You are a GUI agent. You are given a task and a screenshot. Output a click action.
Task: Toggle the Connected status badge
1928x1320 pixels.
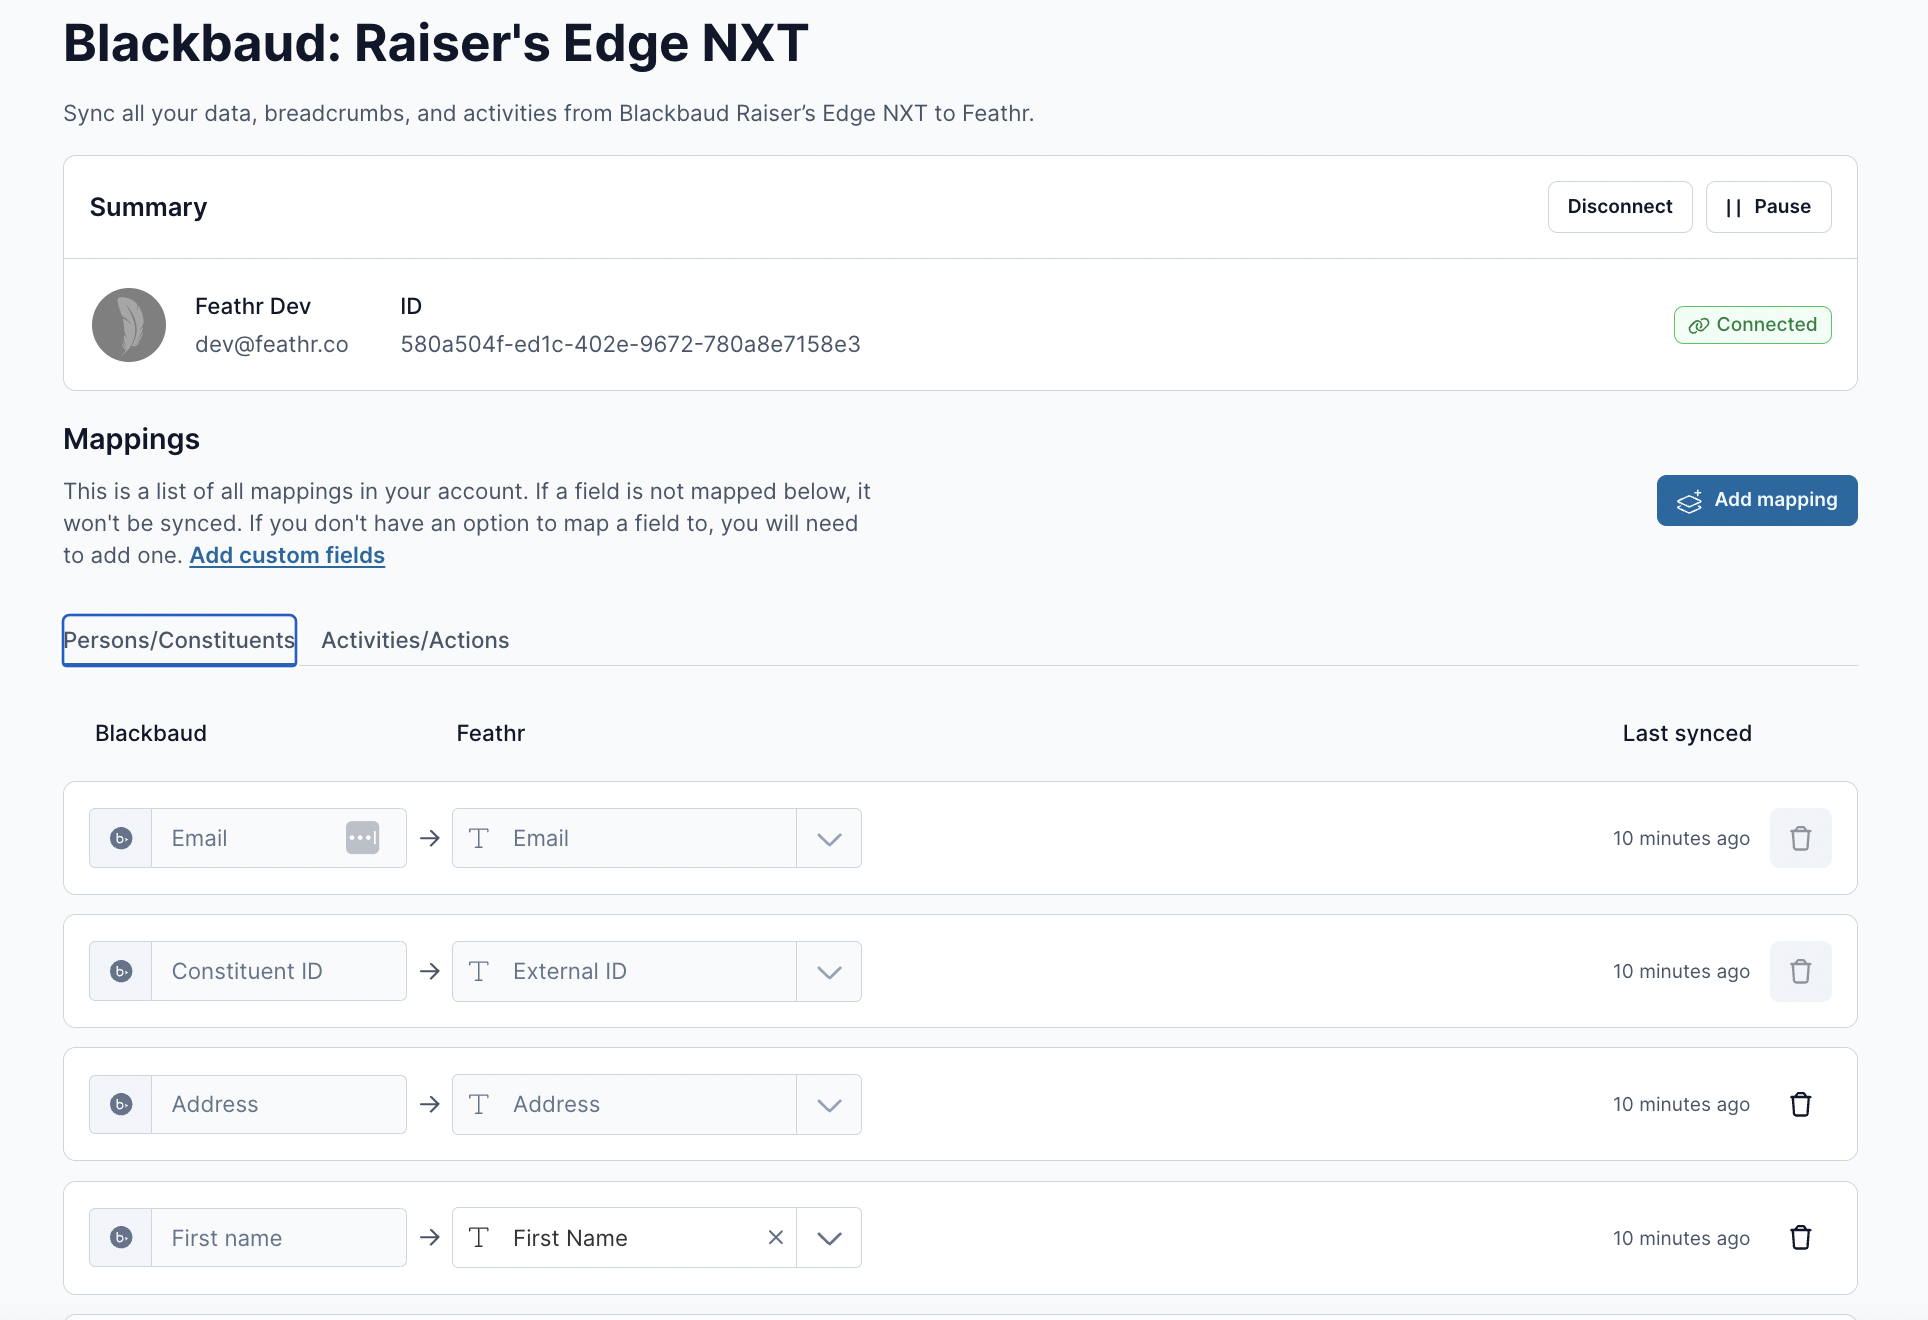point(1752,325)
